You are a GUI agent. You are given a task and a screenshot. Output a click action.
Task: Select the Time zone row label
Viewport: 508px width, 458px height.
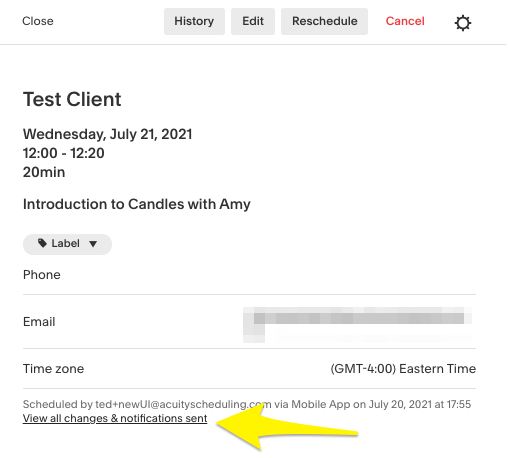click(x=53, y=369)
